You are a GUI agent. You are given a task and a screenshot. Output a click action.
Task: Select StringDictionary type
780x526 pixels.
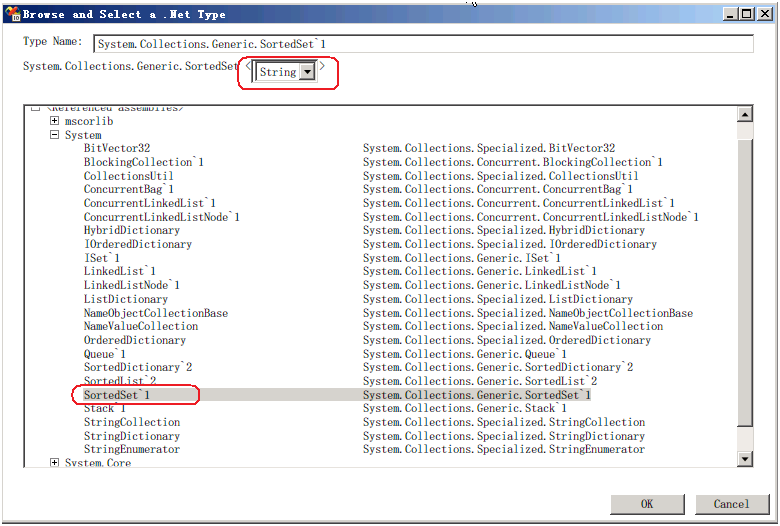[x=132, y=436]
